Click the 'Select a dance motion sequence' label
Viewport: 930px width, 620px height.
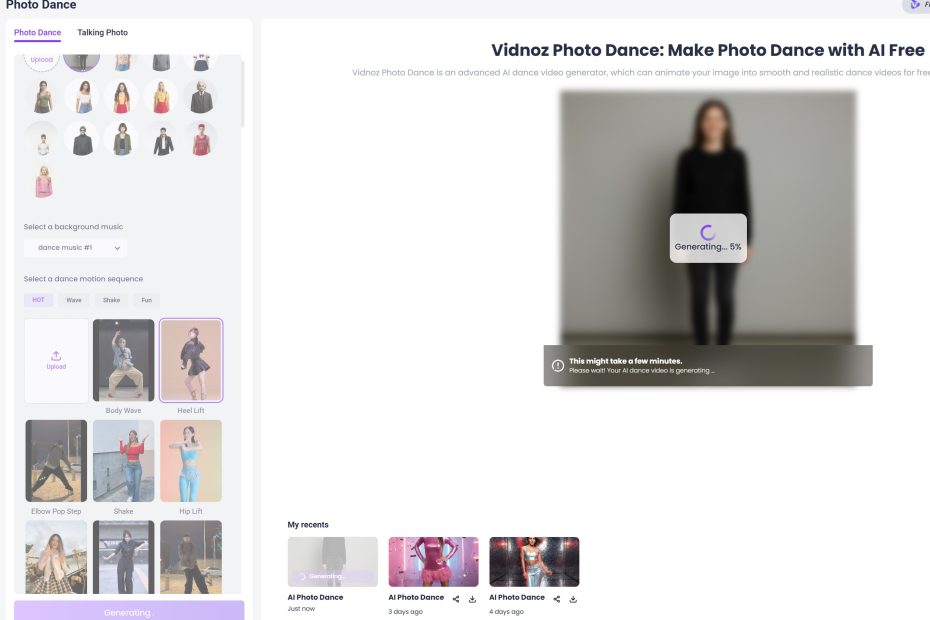(83, 279)
